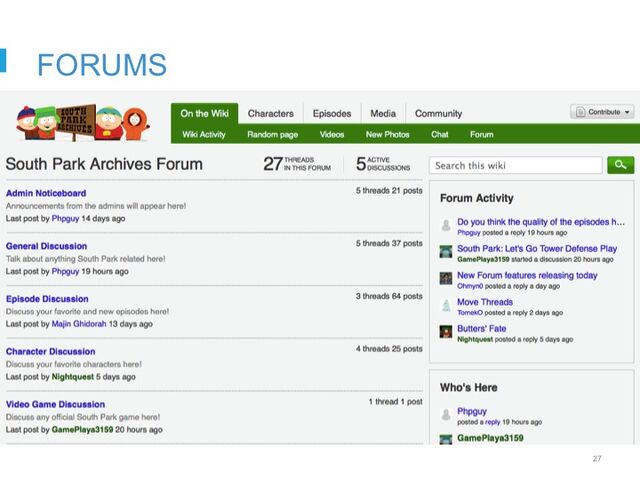Click '3 threads 64 posts' text
The image size is (640, 480).
pos(389,296)
